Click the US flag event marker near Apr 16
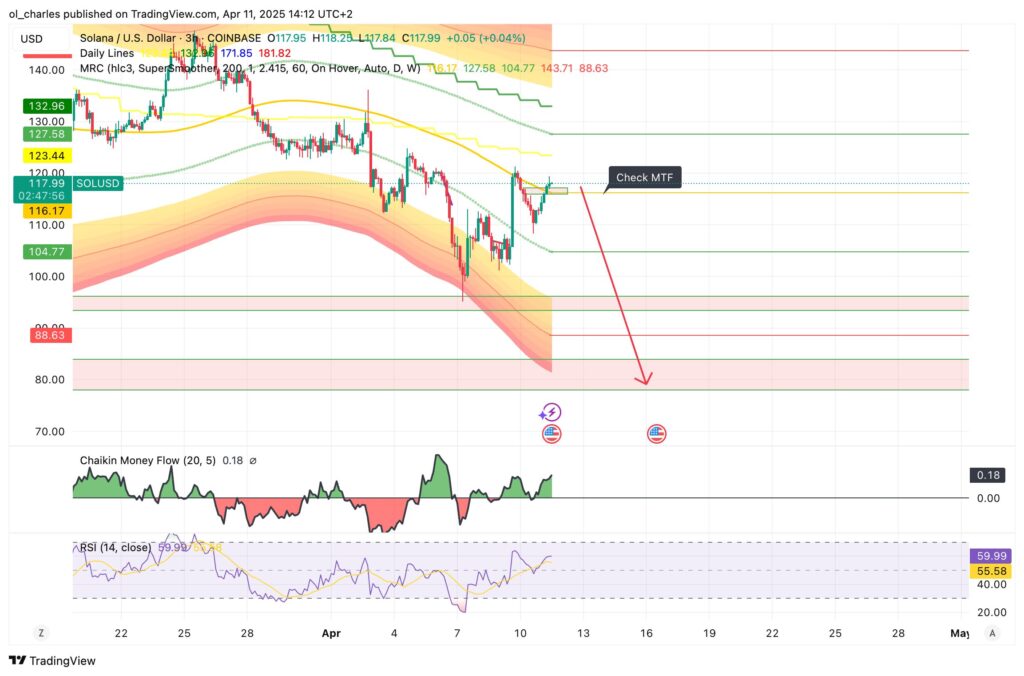Viewport: 1024px width, 676px height. click(x=656, y=433)
